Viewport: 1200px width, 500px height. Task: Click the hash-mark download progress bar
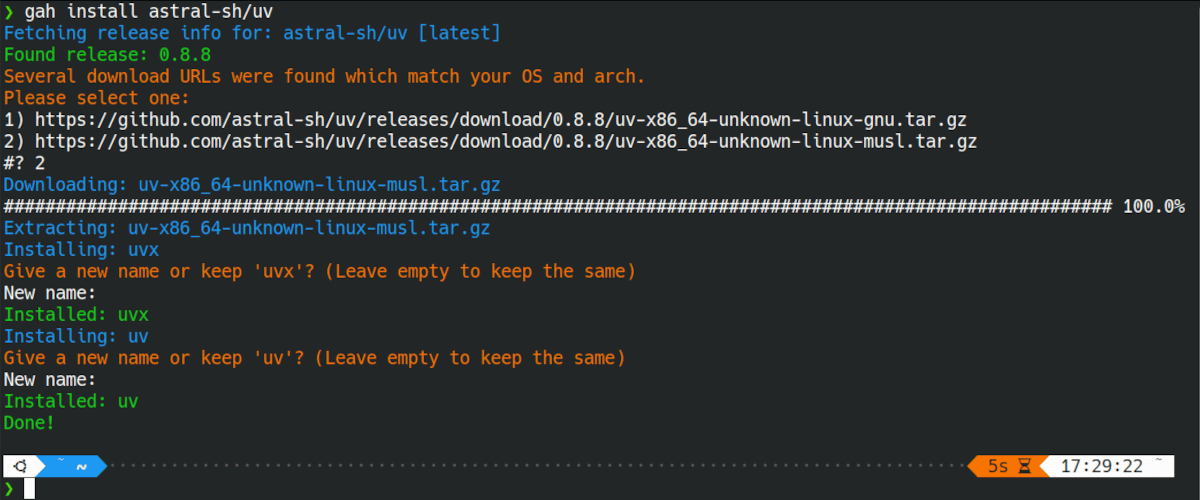558,206
